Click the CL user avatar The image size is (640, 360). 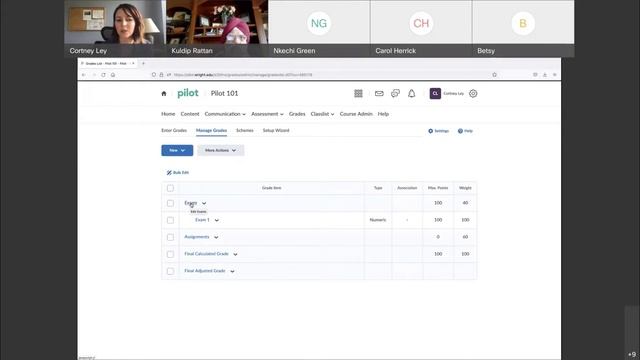pyautogui.click(x=435, y=93)
